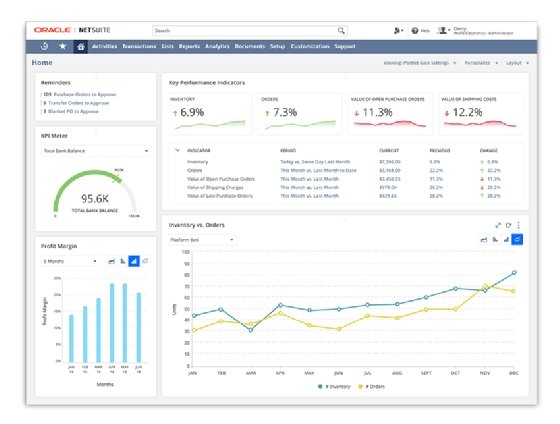
Task: Open the Setup menu
Action: (x=278, y=46)
